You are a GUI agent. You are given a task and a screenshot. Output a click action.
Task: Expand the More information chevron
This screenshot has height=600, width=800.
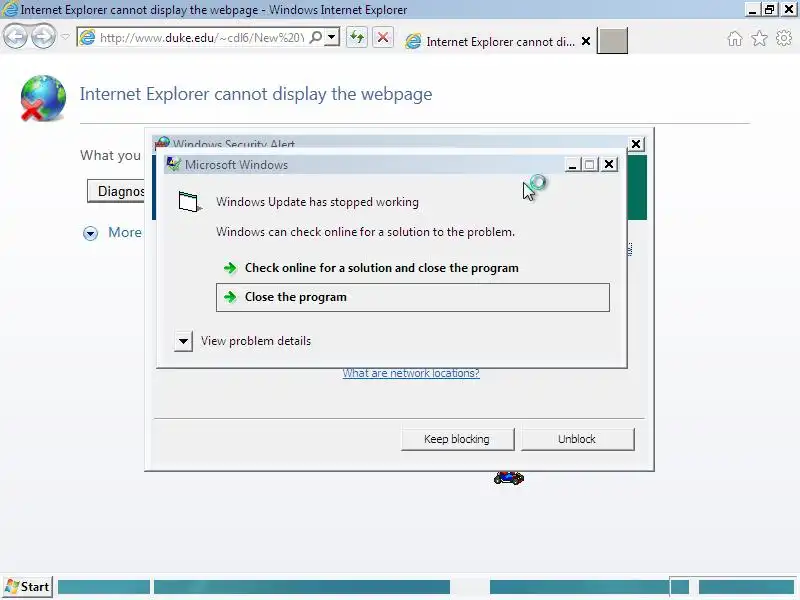click(x=90, y=233)
